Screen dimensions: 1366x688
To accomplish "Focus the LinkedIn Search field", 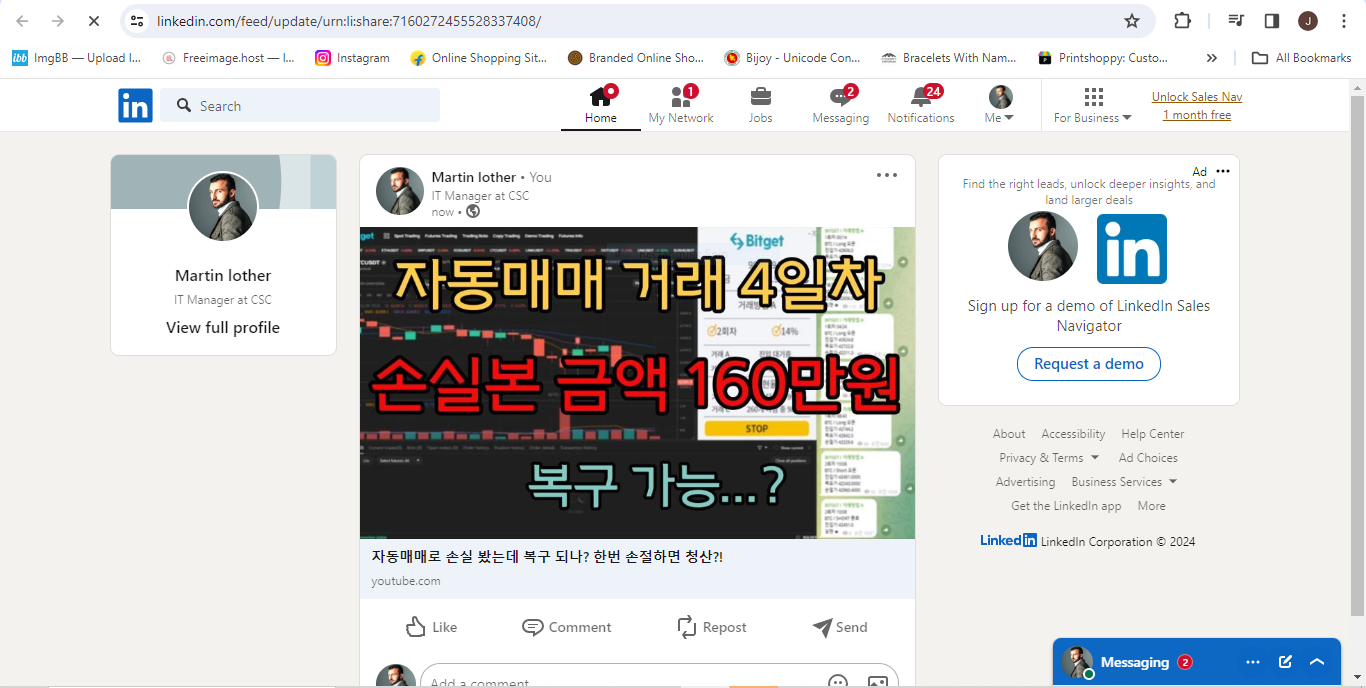I will (300, 105).
